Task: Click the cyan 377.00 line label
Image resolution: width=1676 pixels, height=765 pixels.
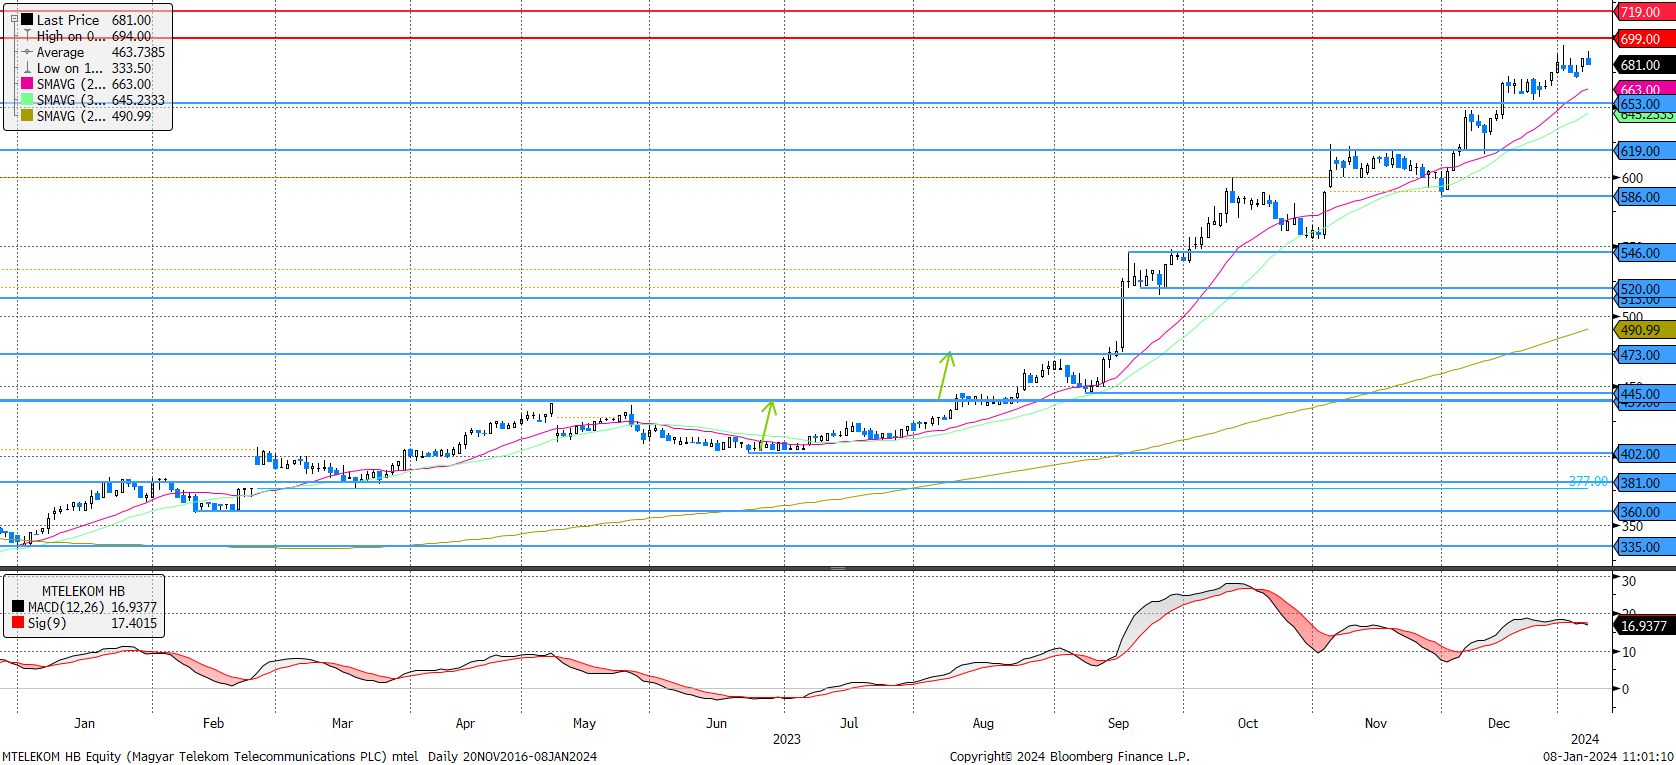Action: (x=1588, y=482)
